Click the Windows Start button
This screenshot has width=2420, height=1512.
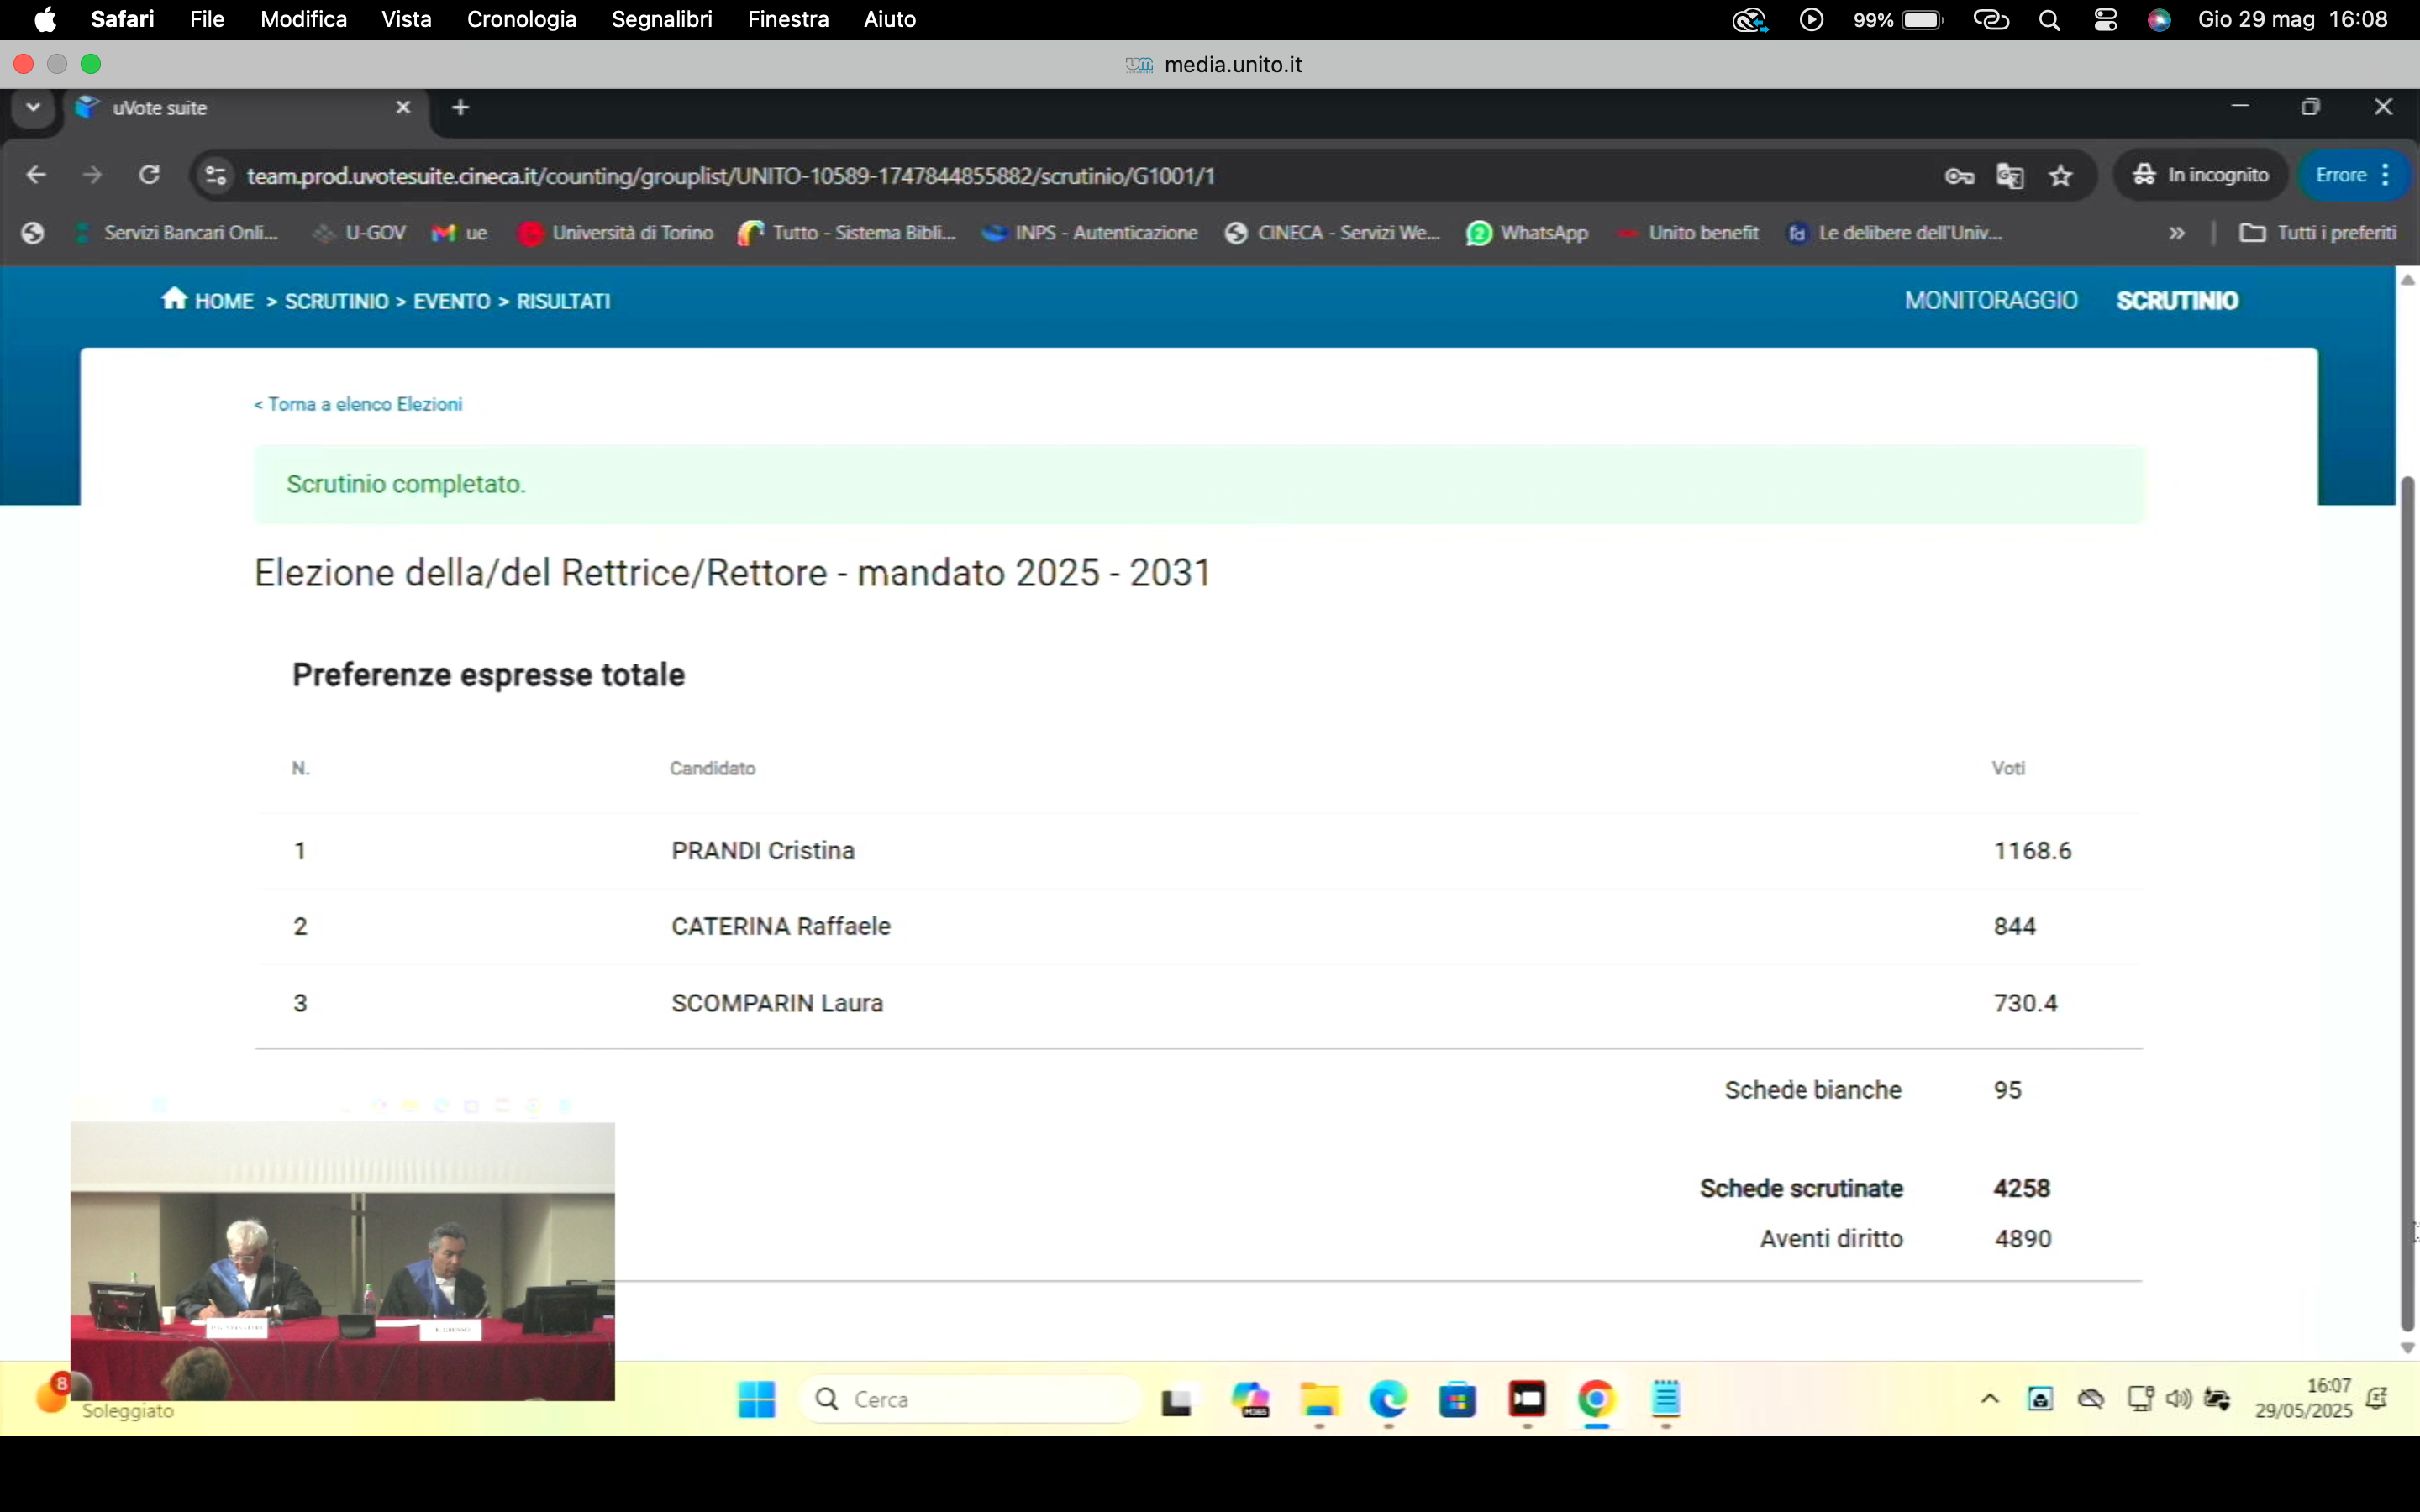coord(756,1399)
